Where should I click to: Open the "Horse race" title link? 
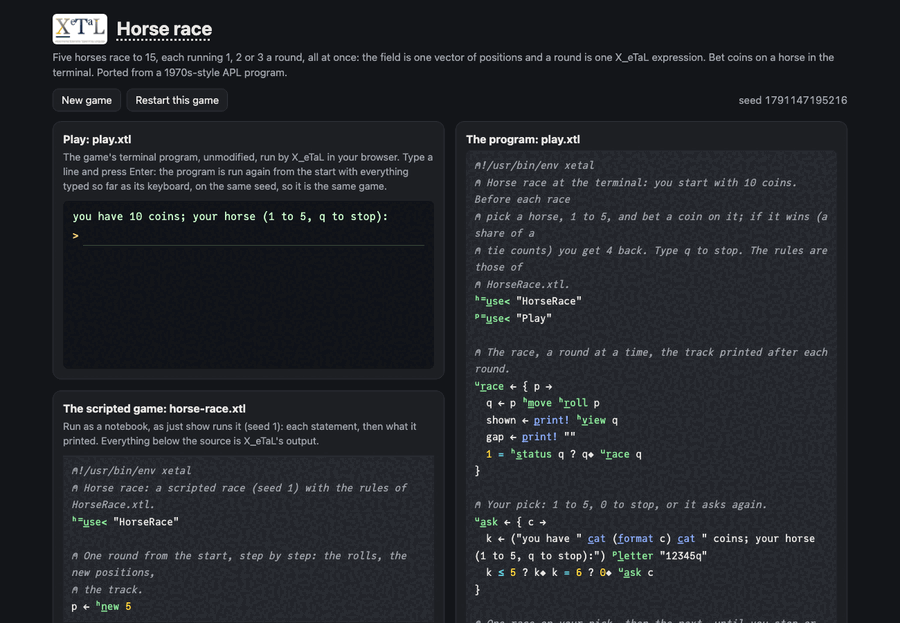(164, 29)
